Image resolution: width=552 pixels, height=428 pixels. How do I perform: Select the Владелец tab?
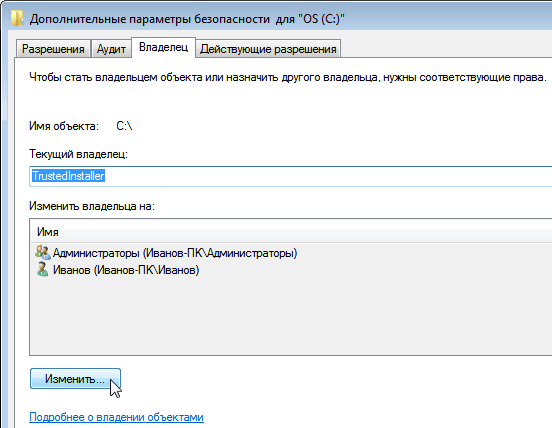point(163,47)
